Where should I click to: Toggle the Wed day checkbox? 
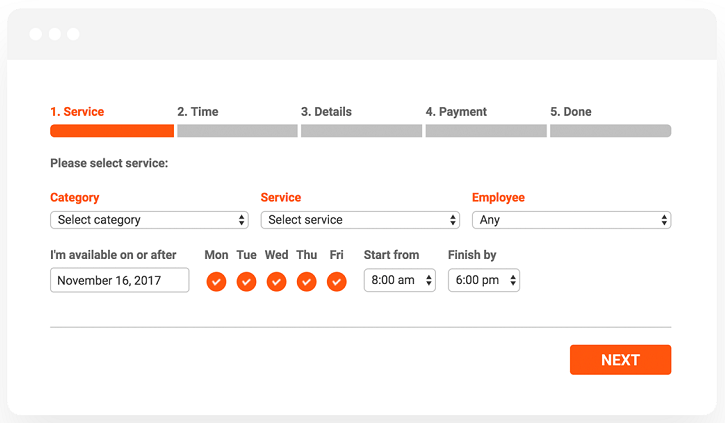276,282
